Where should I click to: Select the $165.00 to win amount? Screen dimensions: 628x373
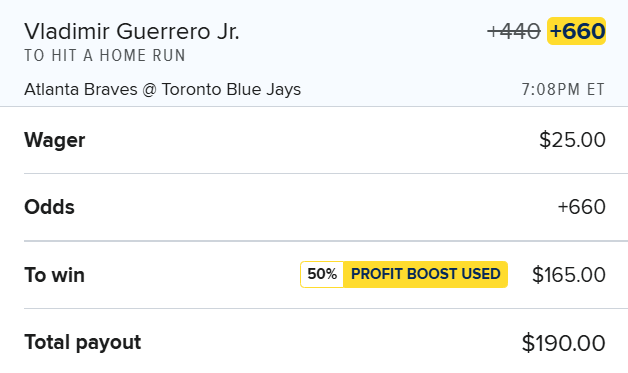tap(569, 275)
